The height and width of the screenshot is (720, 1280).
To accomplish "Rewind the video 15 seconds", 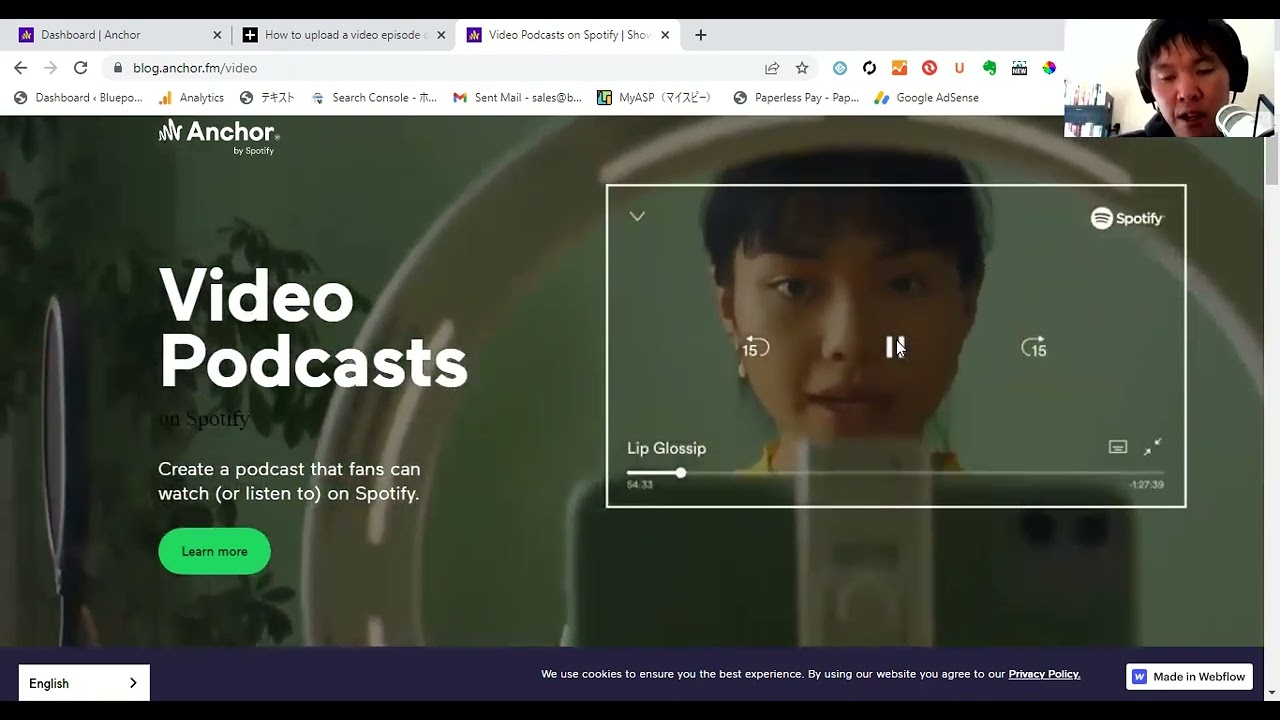I will 756,348.
